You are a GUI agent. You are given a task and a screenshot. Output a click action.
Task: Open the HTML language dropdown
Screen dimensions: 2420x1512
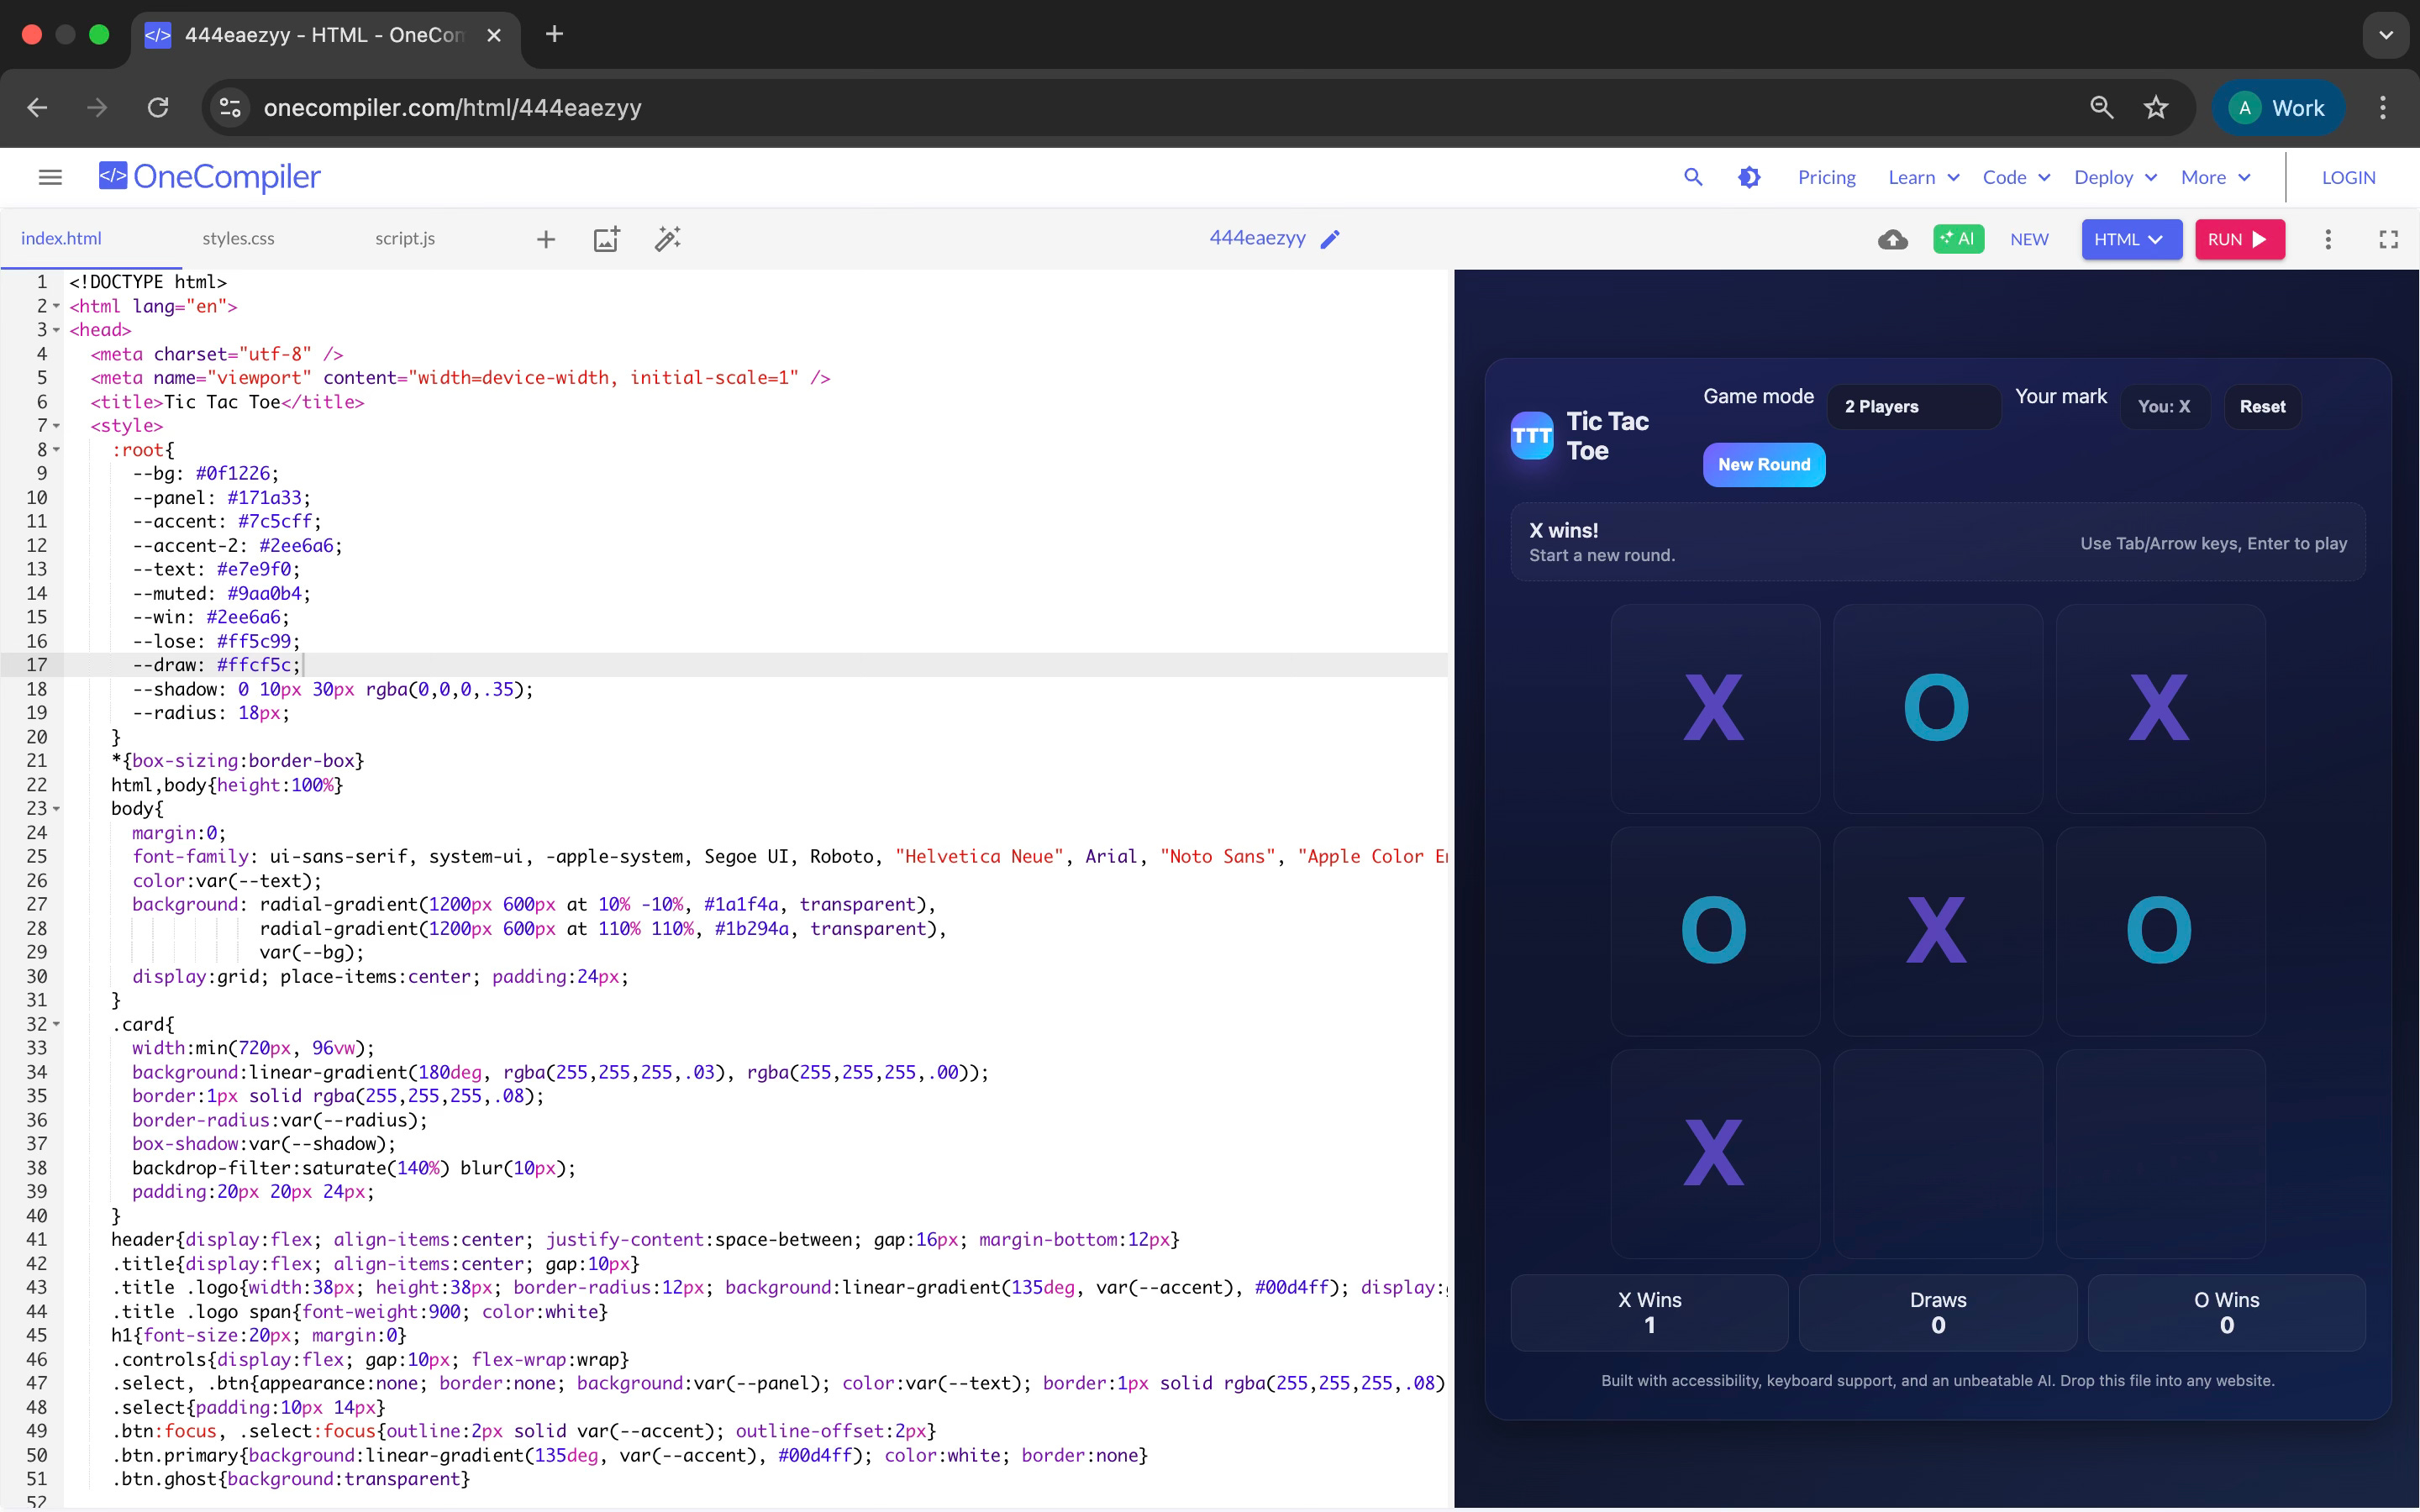pyautogui.click(x=2130, y=239)
